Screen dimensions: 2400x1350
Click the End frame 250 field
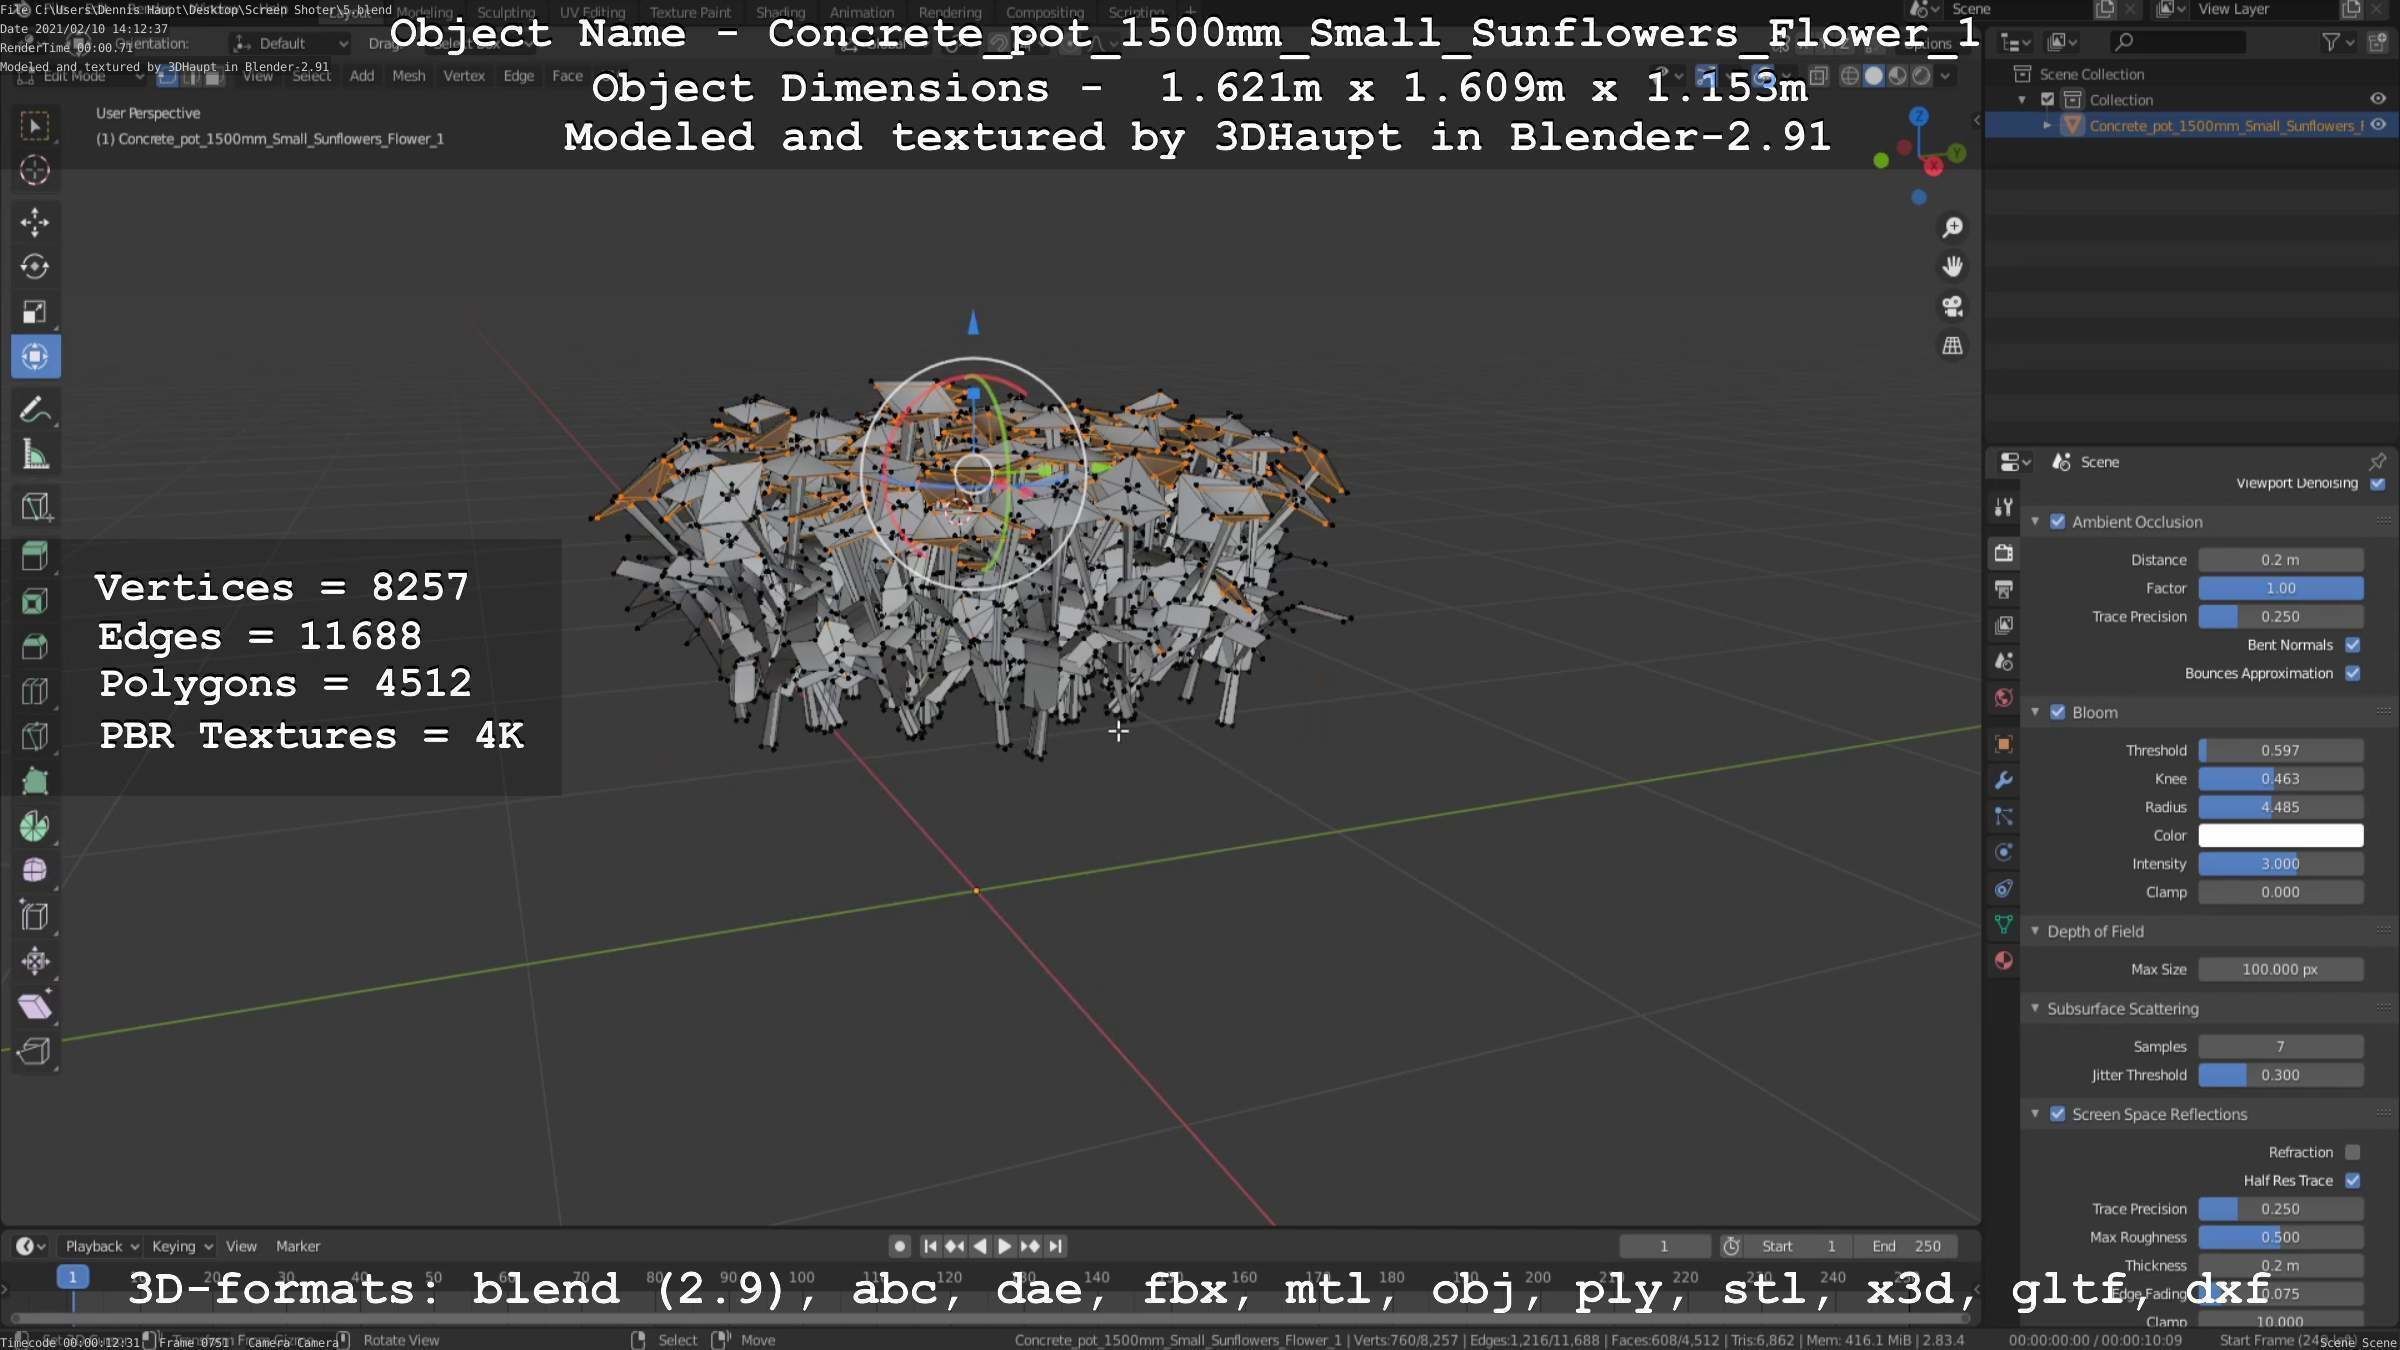1906,1246
